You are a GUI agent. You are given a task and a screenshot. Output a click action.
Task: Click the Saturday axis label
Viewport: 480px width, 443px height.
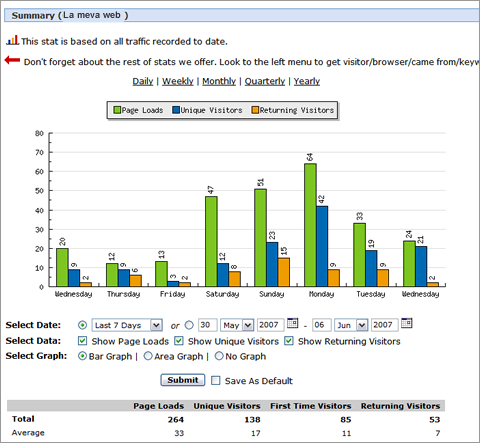pos(222,294)
